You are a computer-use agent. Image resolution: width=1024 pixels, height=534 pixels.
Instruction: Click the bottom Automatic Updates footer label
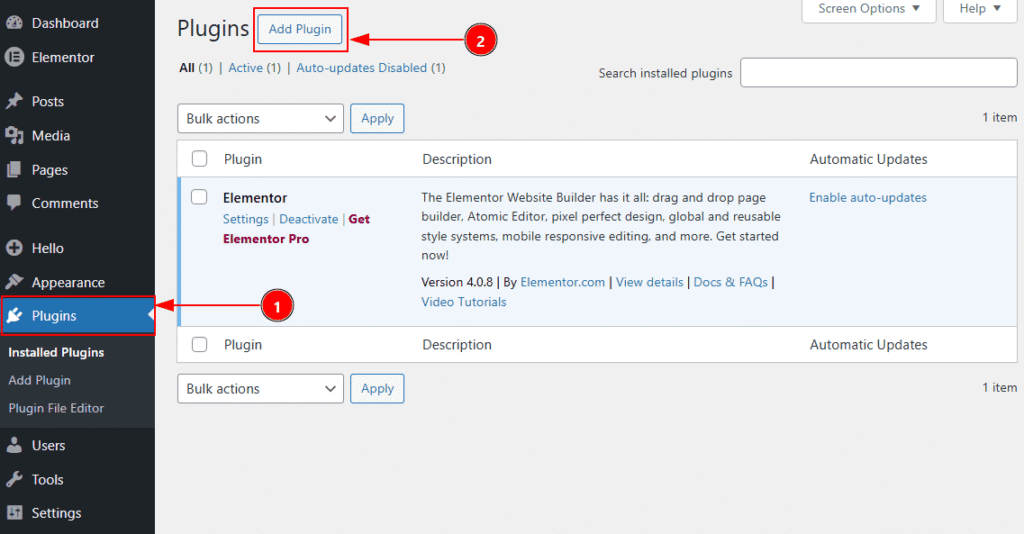point(869,344)
